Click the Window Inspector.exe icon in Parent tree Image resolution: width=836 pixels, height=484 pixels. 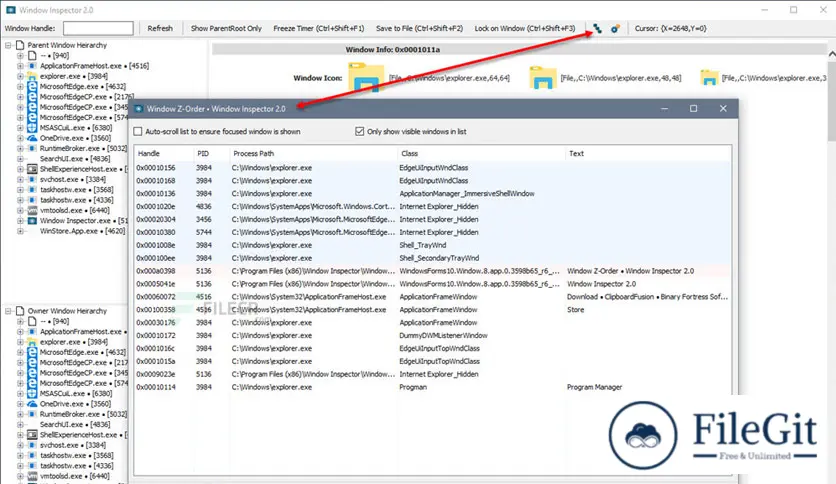pos(32,221)
